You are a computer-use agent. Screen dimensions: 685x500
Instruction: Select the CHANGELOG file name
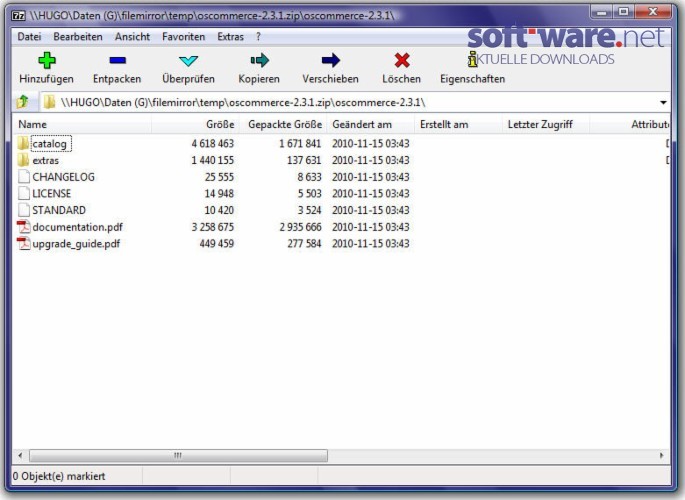(63, 177)
